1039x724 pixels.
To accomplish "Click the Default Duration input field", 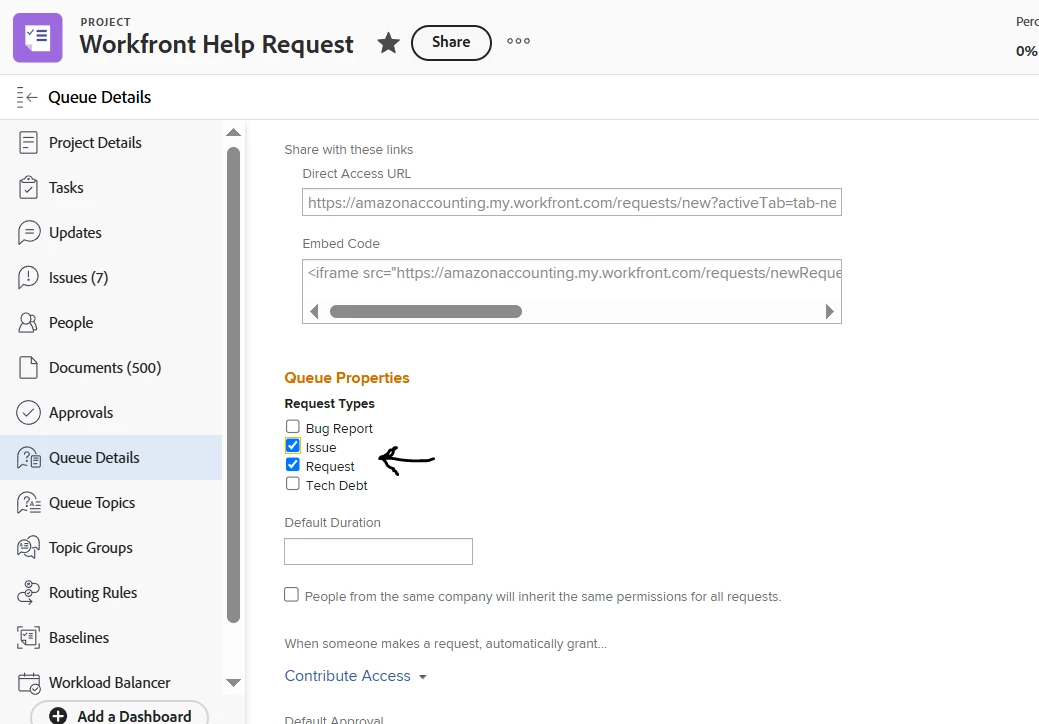I will 378,551.
